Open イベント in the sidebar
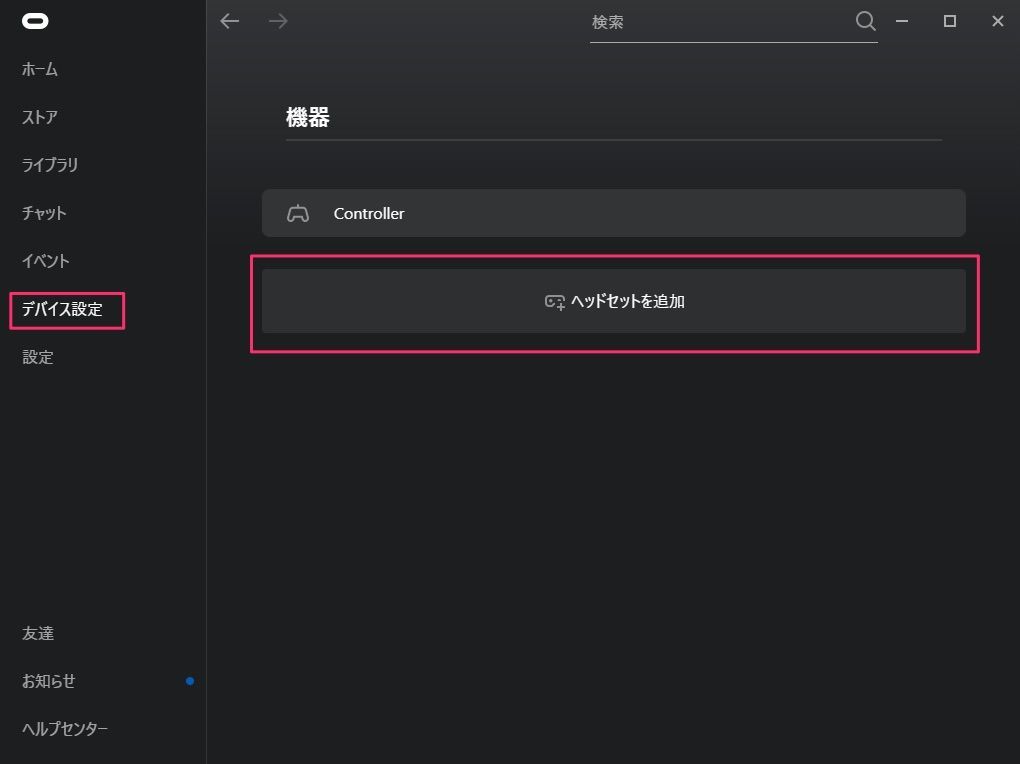Image resolution: width=1020 pixels, height=764 pixels. click(46, 261)
